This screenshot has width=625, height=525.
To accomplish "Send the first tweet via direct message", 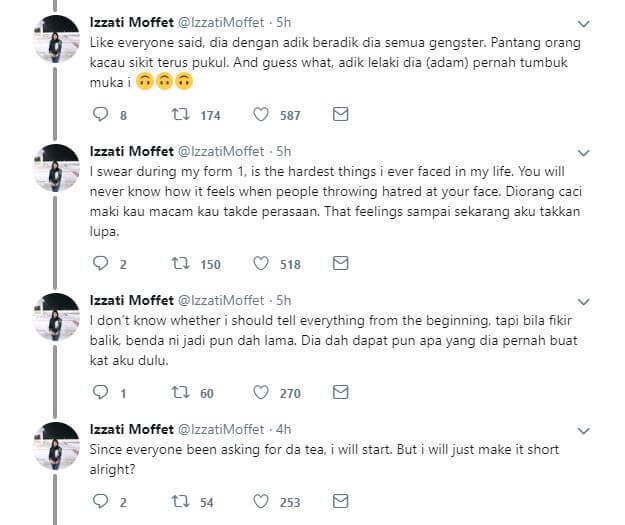I will 340,115.
